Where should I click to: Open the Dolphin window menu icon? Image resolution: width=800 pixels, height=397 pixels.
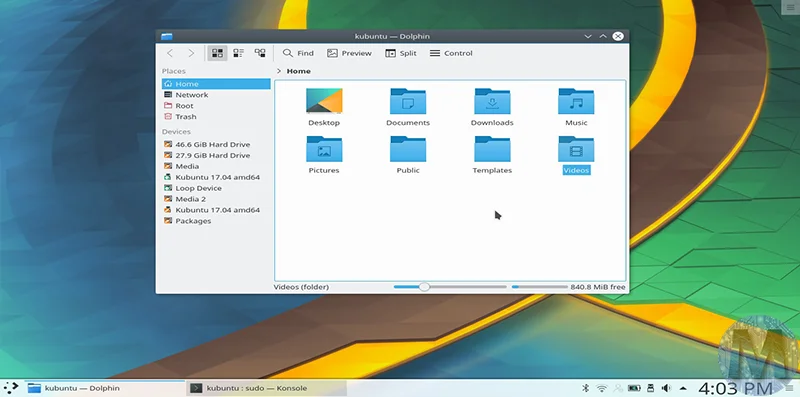[x=166, y=36]
